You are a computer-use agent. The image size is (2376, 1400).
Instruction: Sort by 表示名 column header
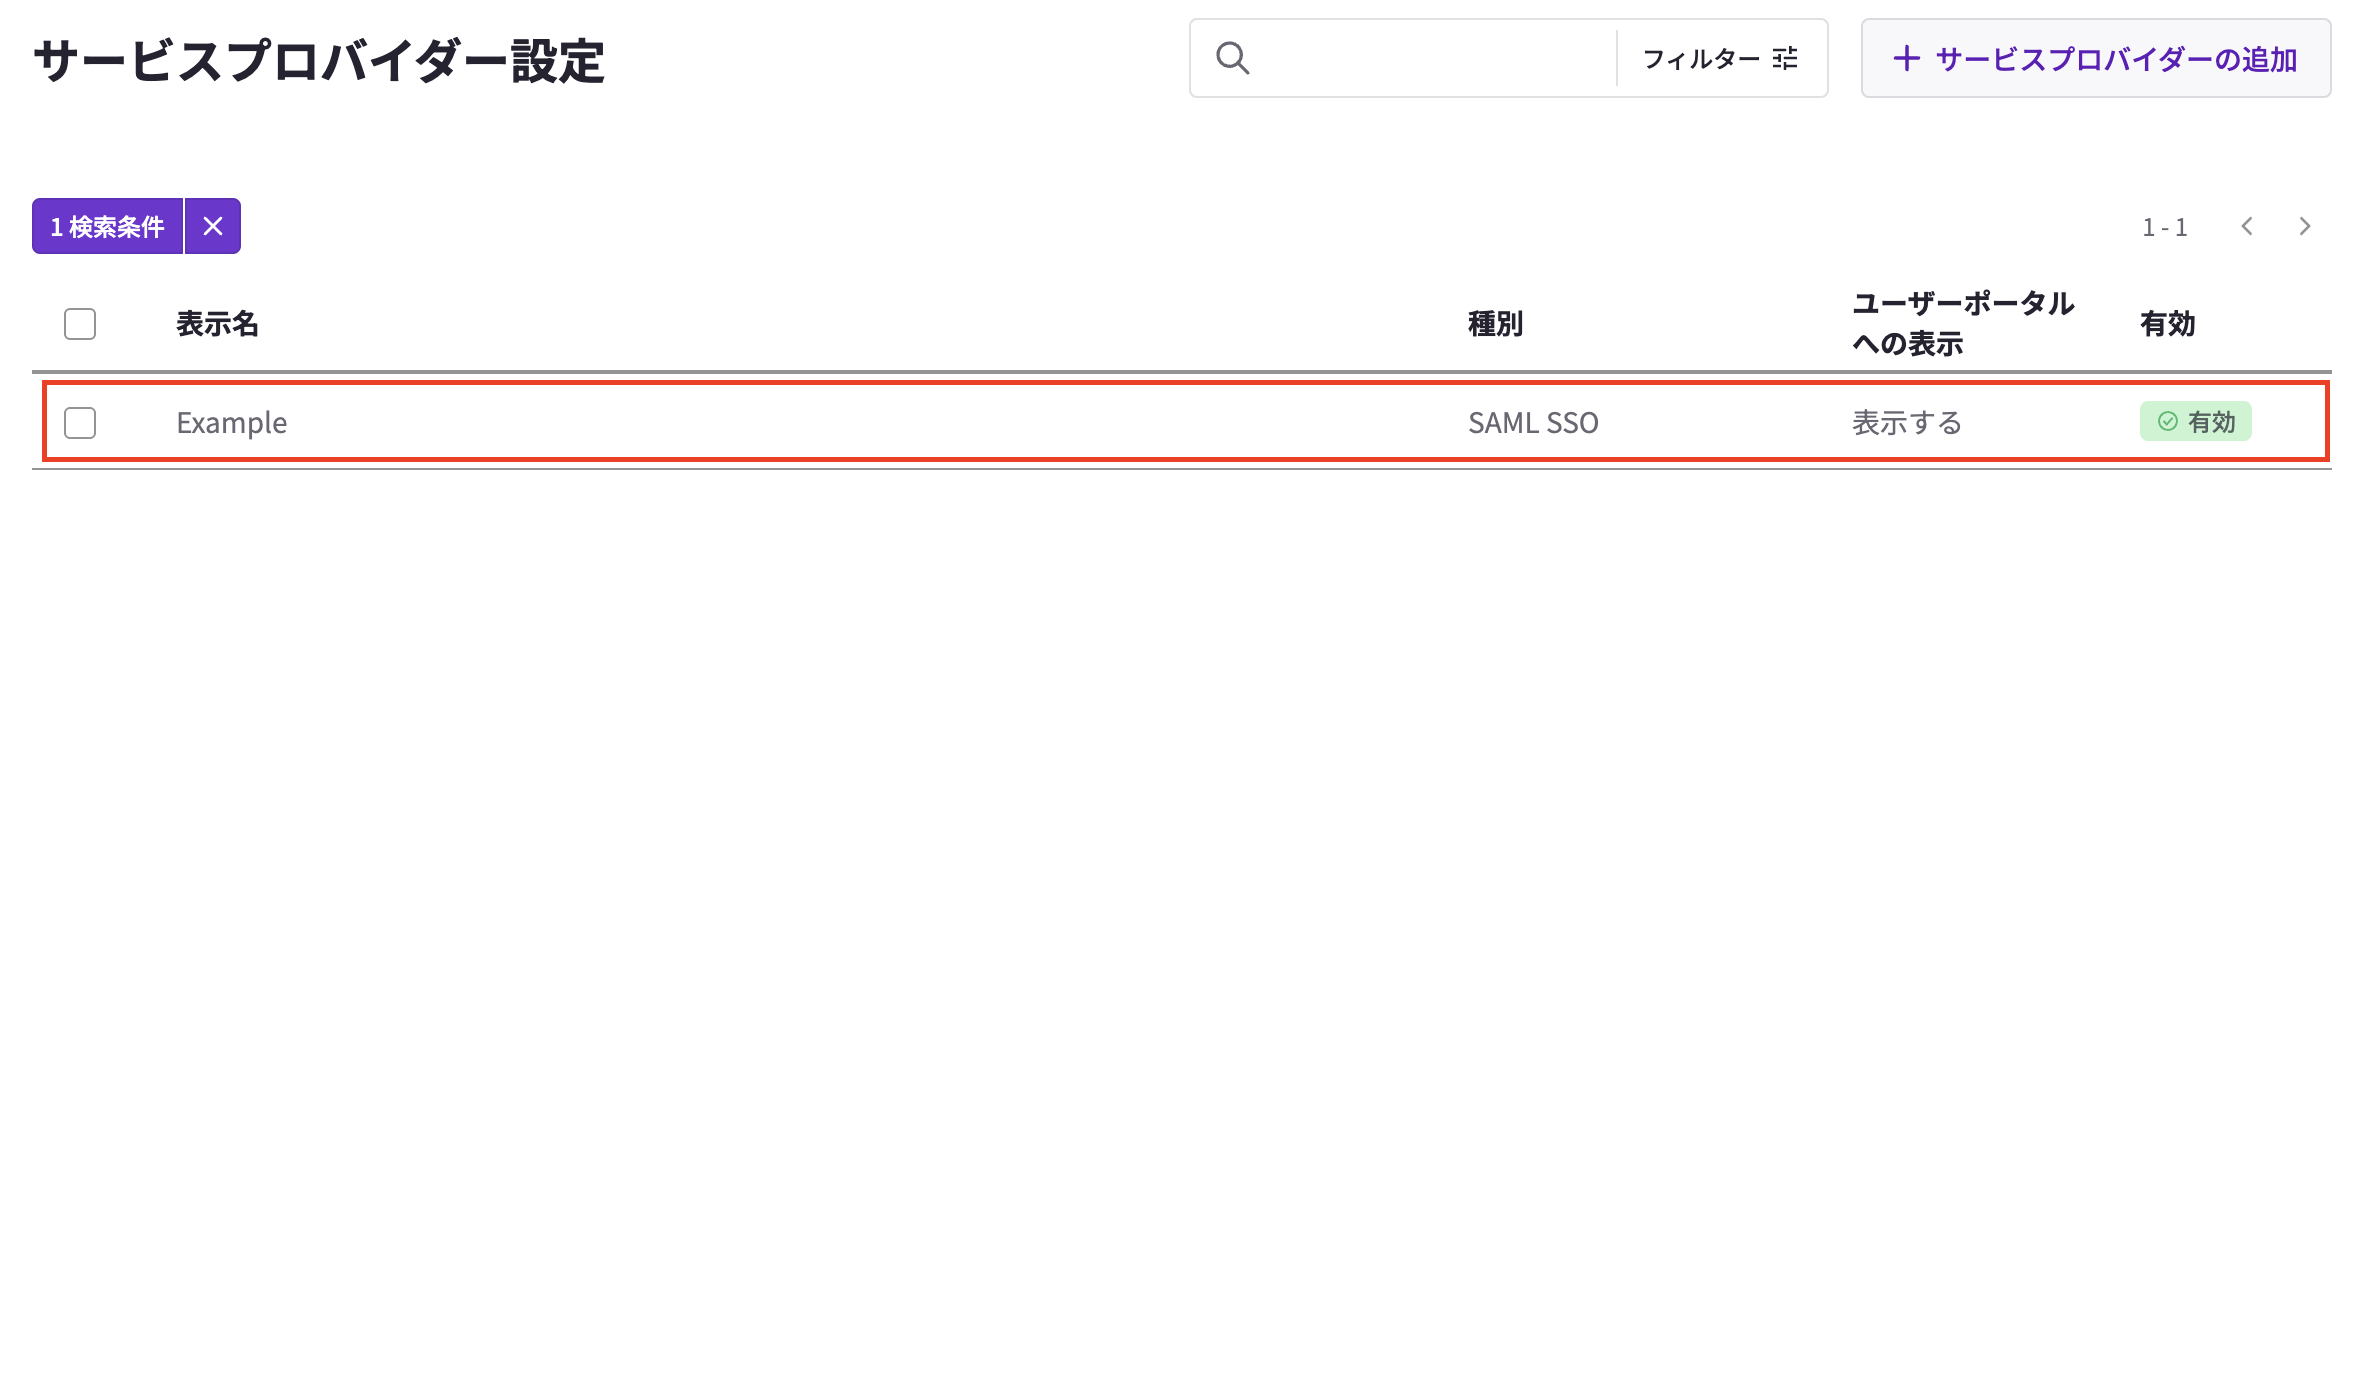217,324
